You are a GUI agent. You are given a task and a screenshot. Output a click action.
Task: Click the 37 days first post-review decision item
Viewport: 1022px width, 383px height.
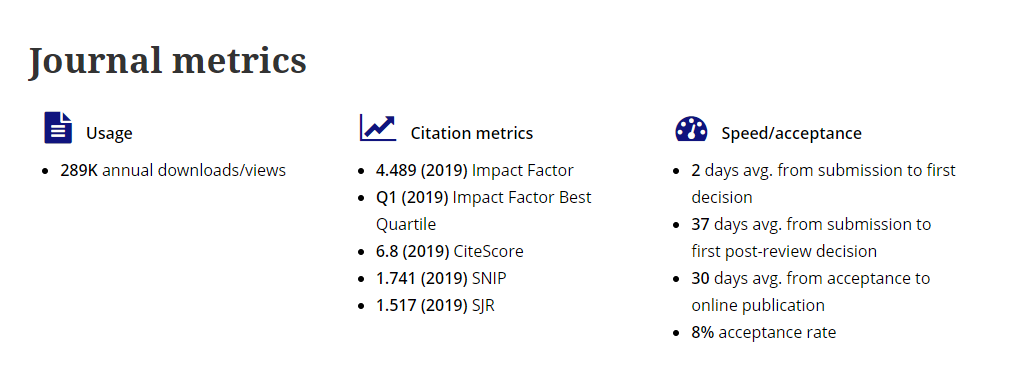[811, 238]
